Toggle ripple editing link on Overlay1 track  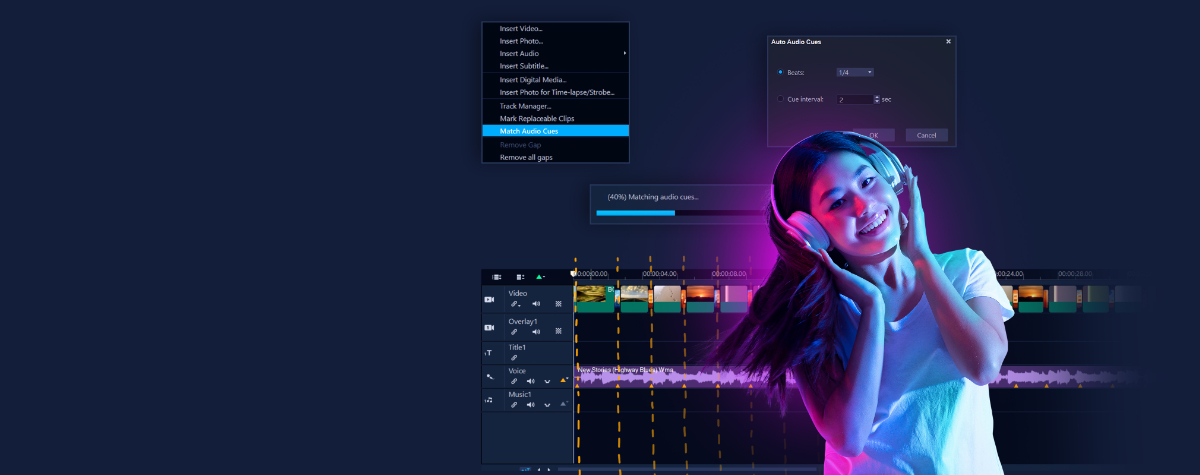tap(514, 332)
